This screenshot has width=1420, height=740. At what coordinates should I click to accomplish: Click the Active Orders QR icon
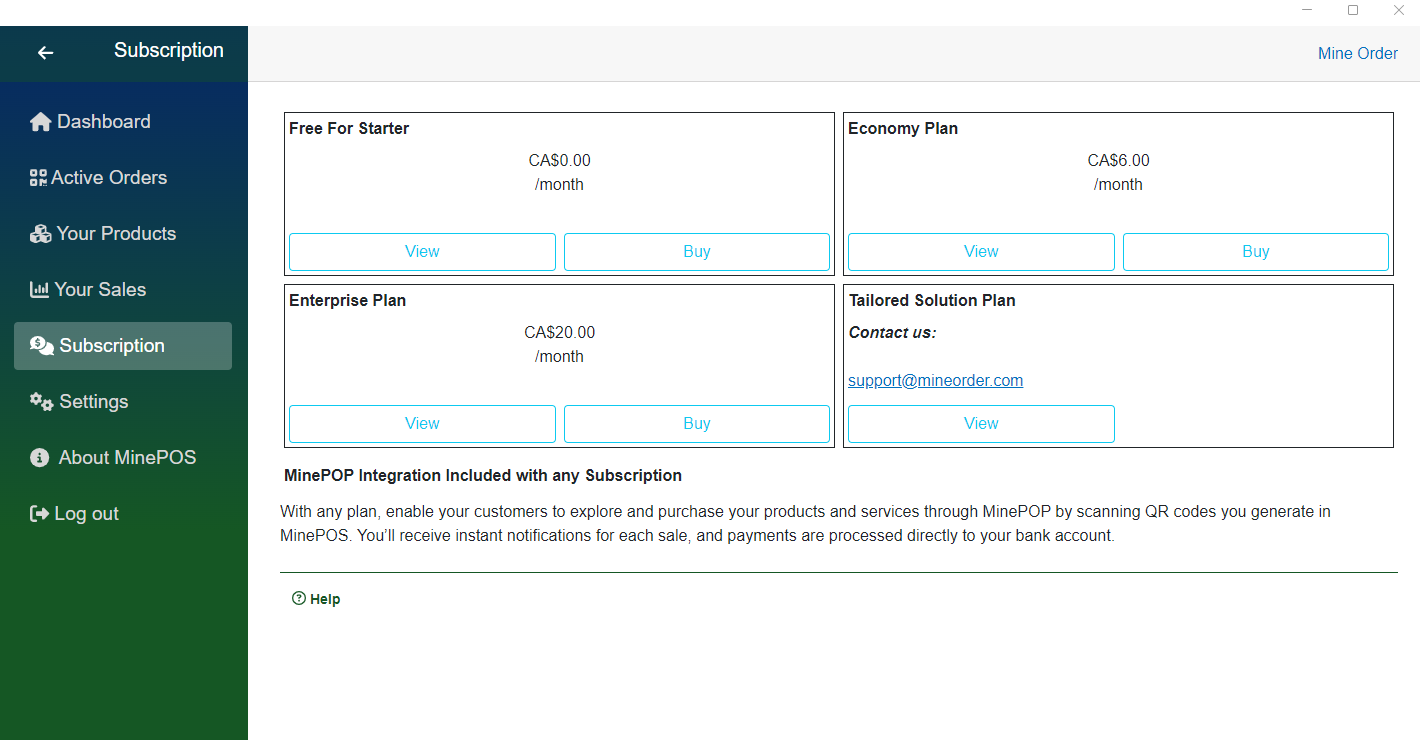pos(38,178)
